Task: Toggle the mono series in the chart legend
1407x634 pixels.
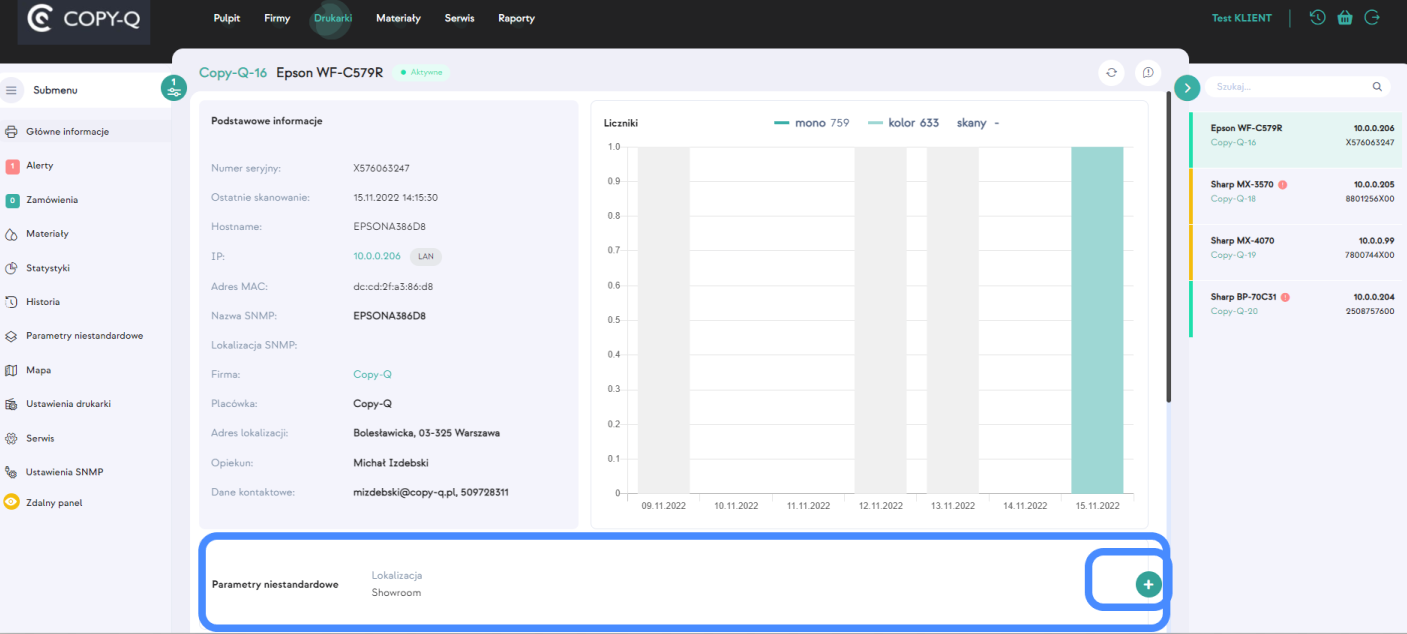Action: [x=811, y=123]
